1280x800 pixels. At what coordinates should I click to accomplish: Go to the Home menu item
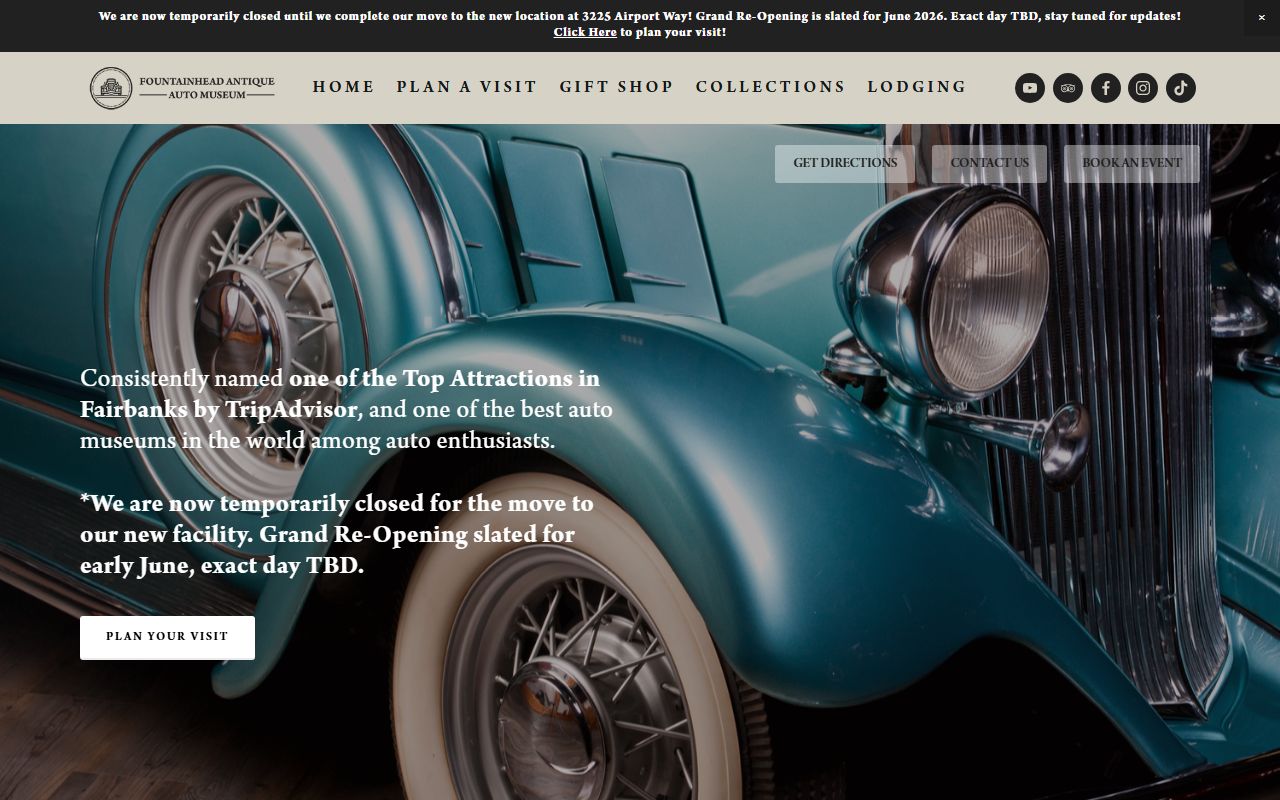344,87
